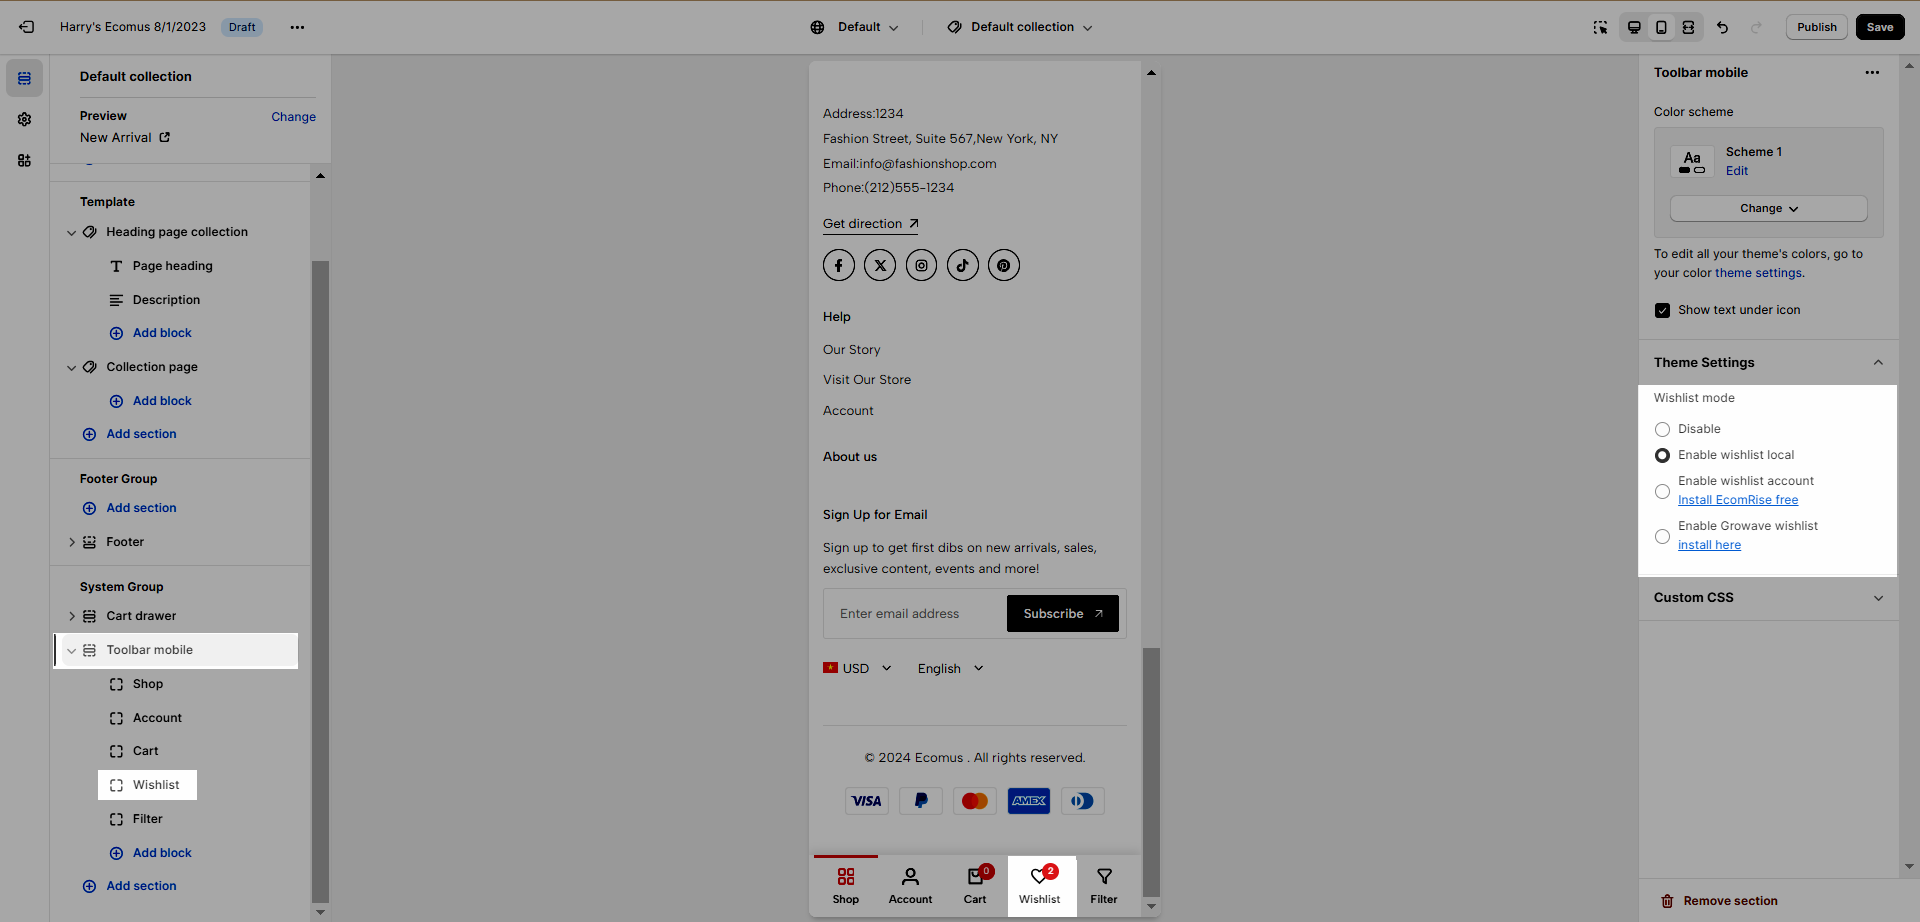Tap the Shop icon in mobile toolbar preview
The width and height of the screenshot is (1920, 922).
click(846, 877)
